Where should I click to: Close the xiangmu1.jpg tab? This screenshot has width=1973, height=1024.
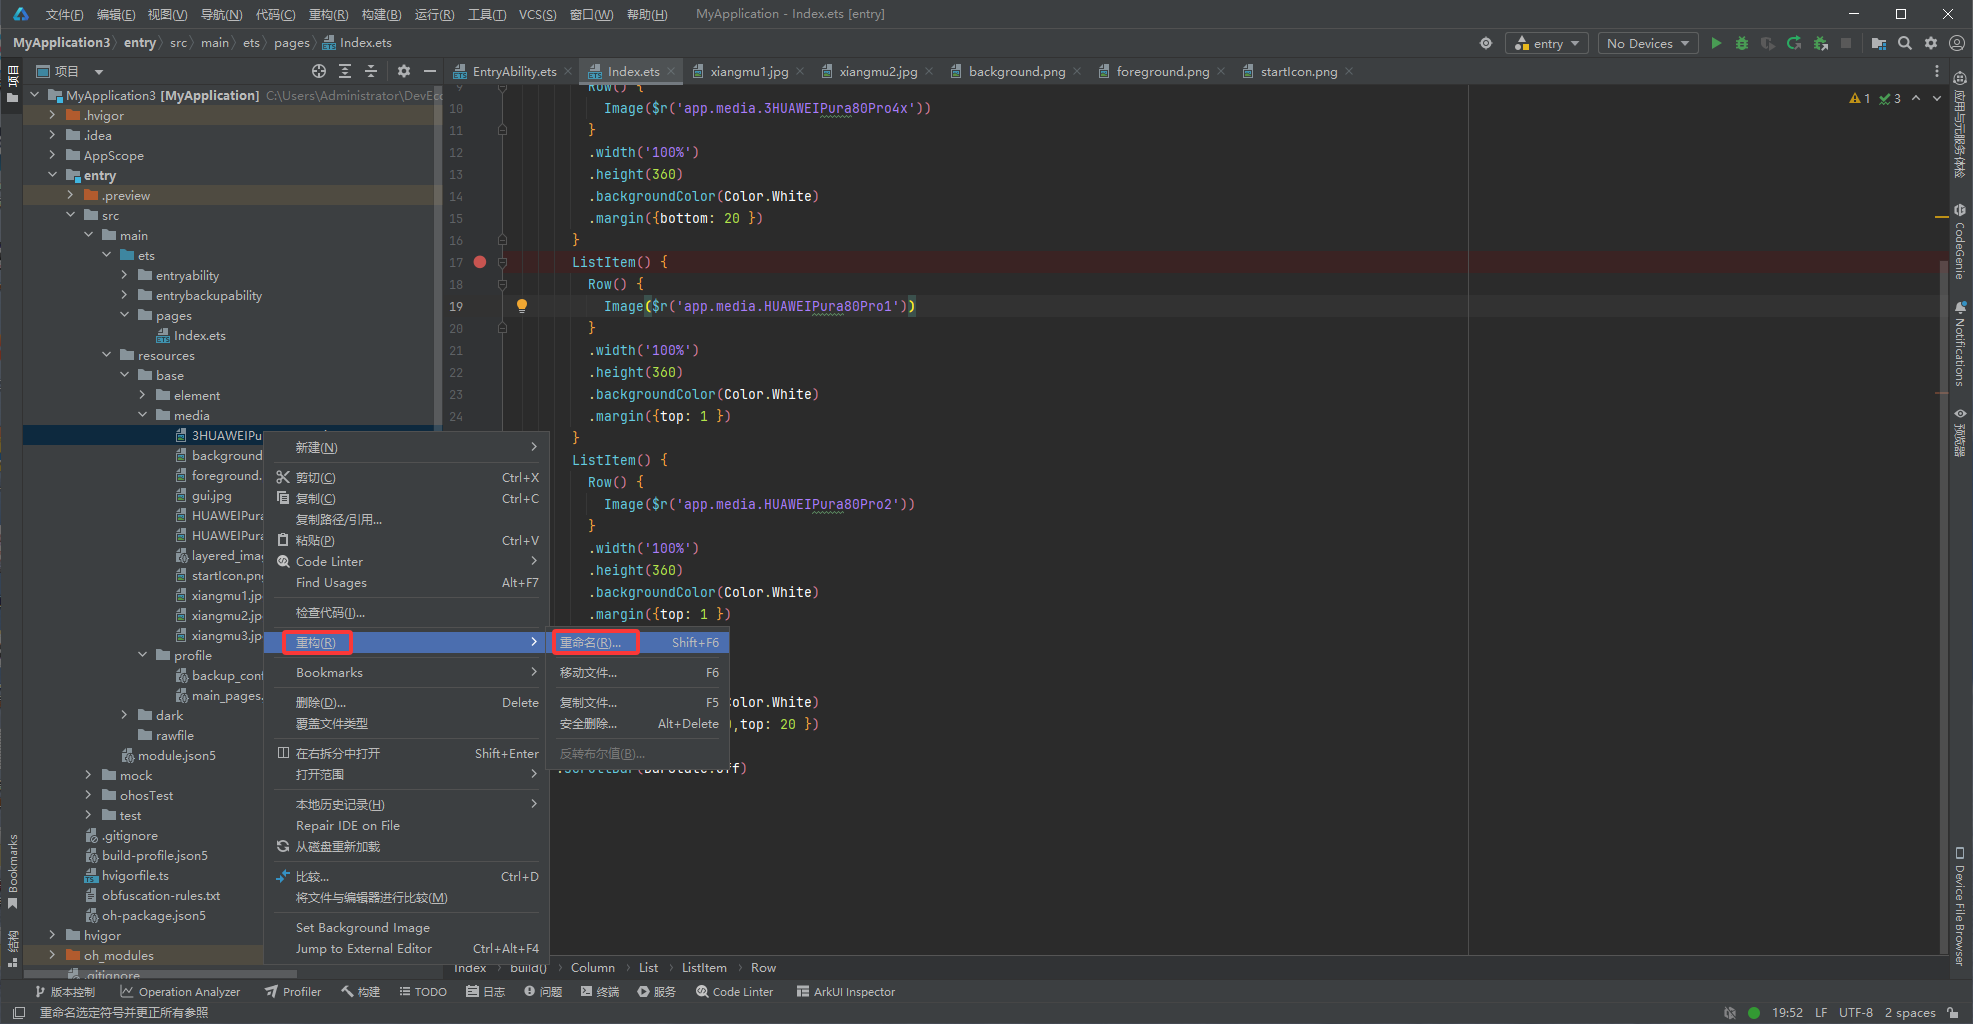(x=800, y=71)
